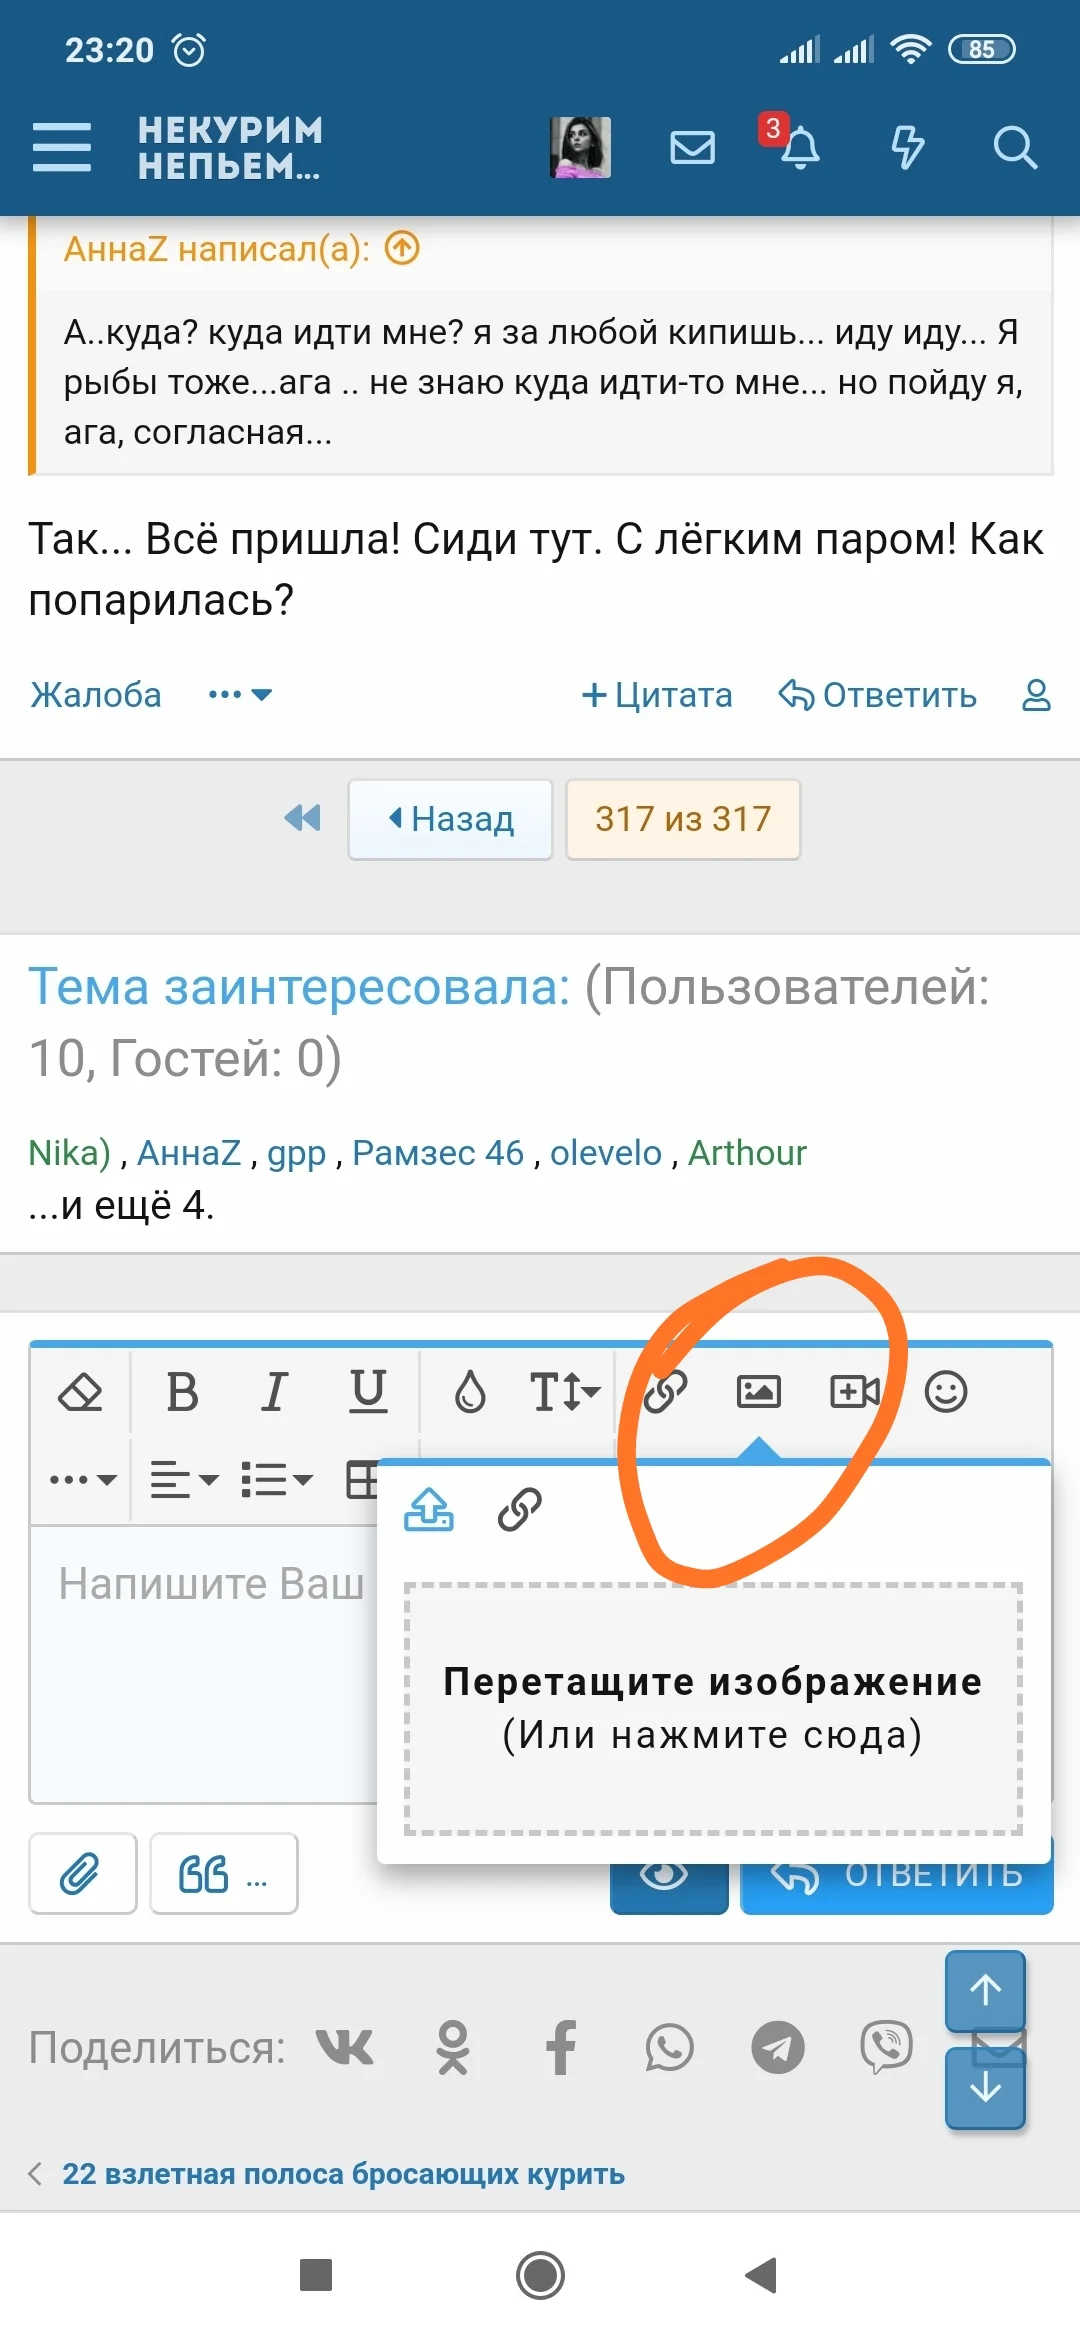
Task: Click the image drop zone to upload
Action: 713,1708
